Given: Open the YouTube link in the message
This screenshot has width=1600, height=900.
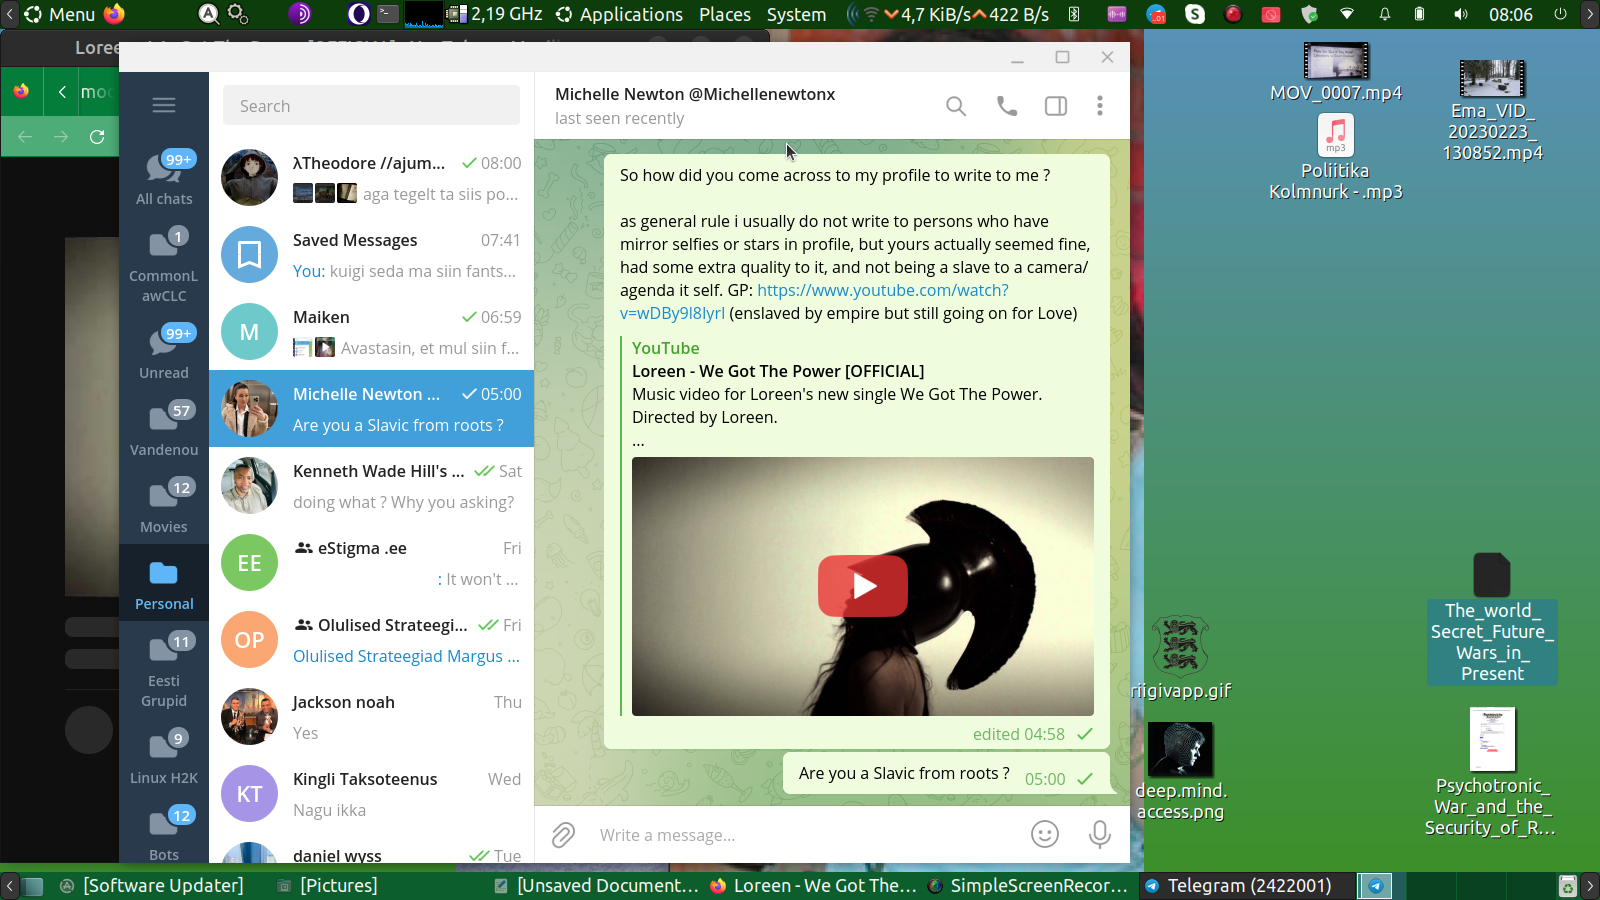Looking at the screenshot, I should pyautogui.click(x=882, y=290).
